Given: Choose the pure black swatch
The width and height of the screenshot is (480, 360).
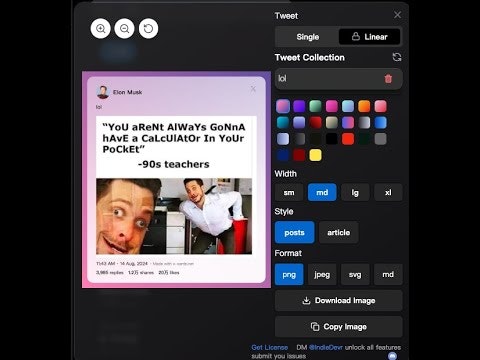Looking at the screenshot, I should (332, 139).
